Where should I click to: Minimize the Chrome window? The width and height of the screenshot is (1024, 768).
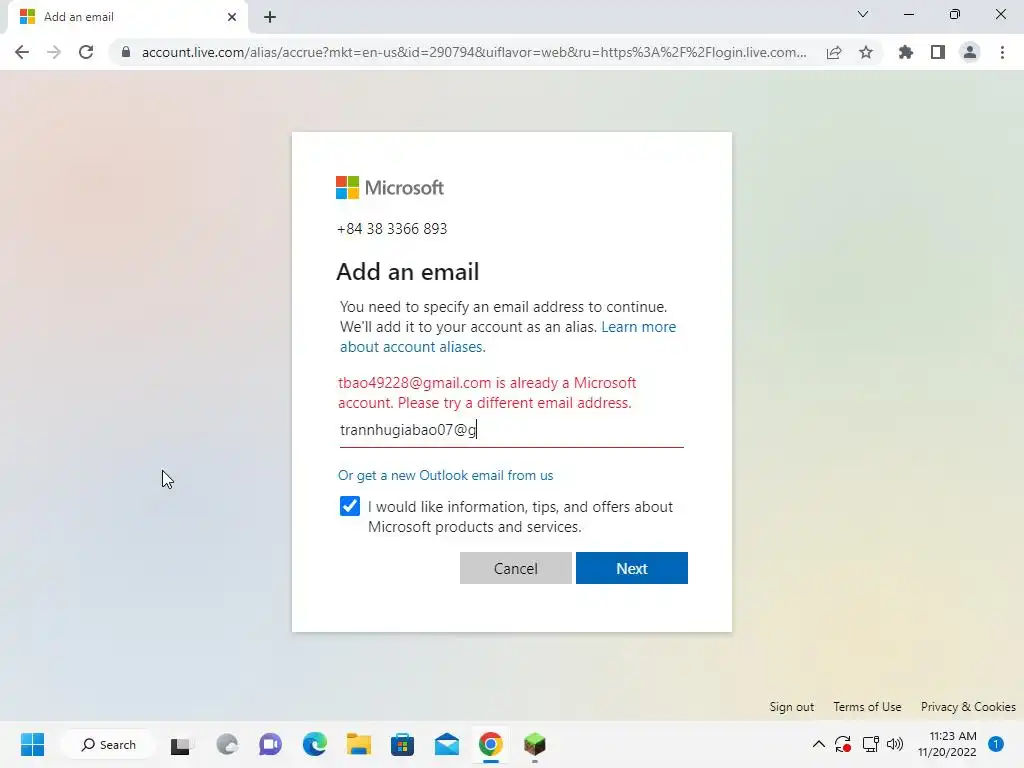[908, 14]
